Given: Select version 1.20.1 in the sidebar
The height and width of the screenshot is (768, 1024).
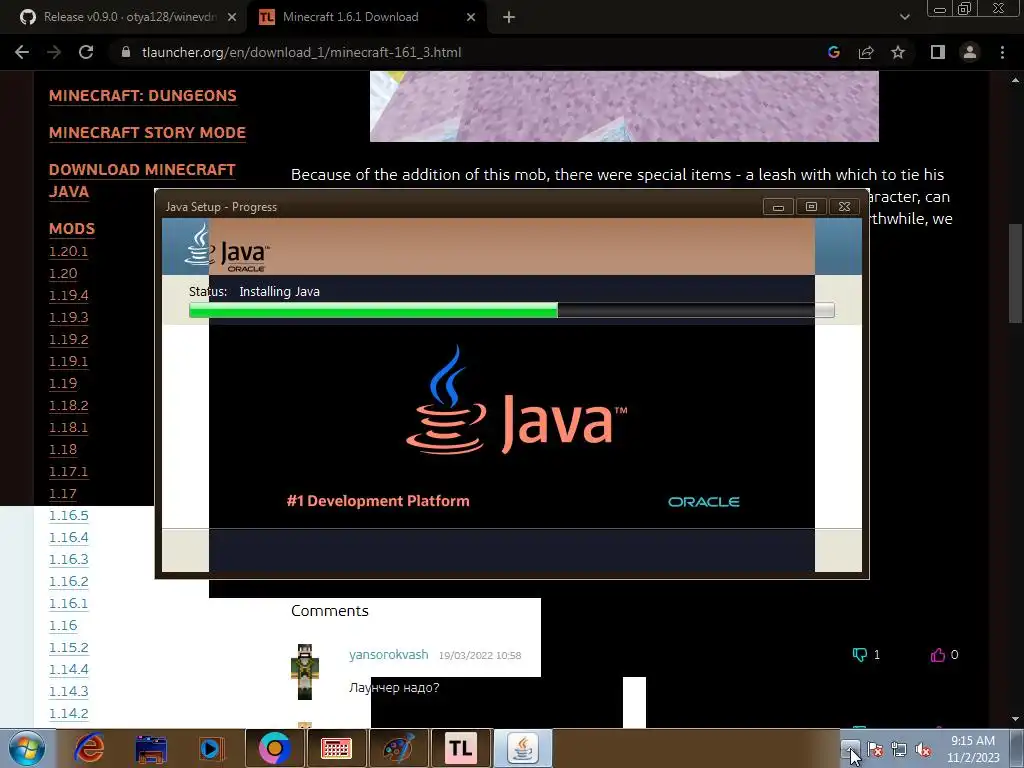Looking at the screenshot, I should coord(69,251).
